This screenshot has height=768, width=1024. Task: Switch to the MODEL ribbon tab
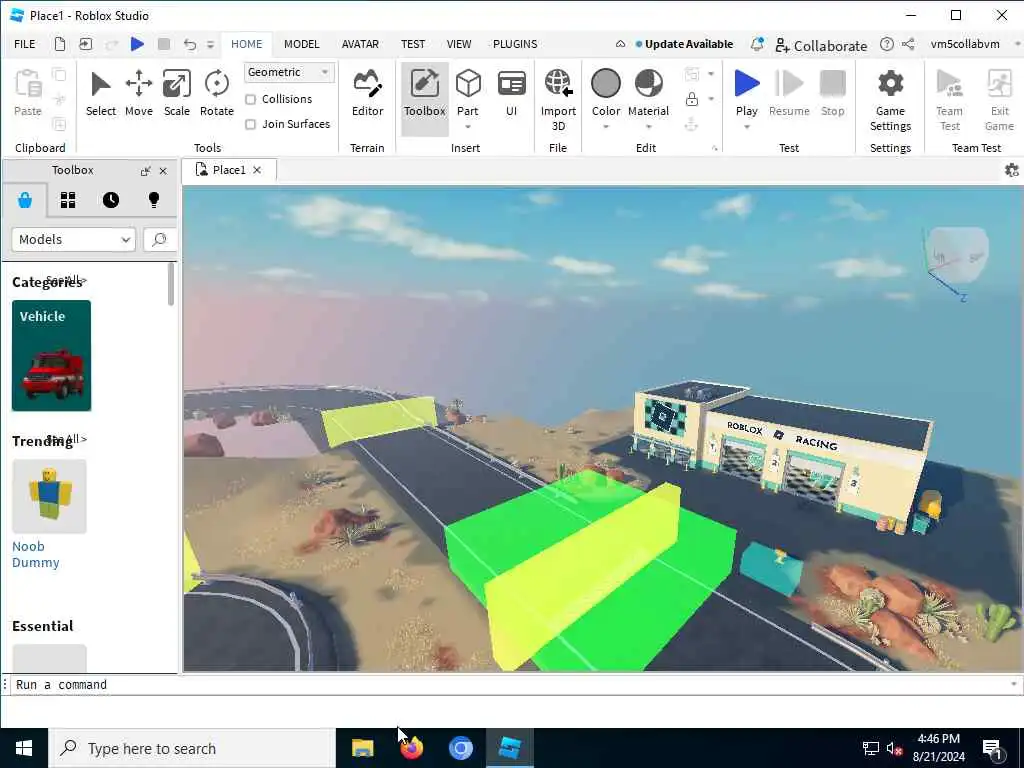tap(302, 44)
